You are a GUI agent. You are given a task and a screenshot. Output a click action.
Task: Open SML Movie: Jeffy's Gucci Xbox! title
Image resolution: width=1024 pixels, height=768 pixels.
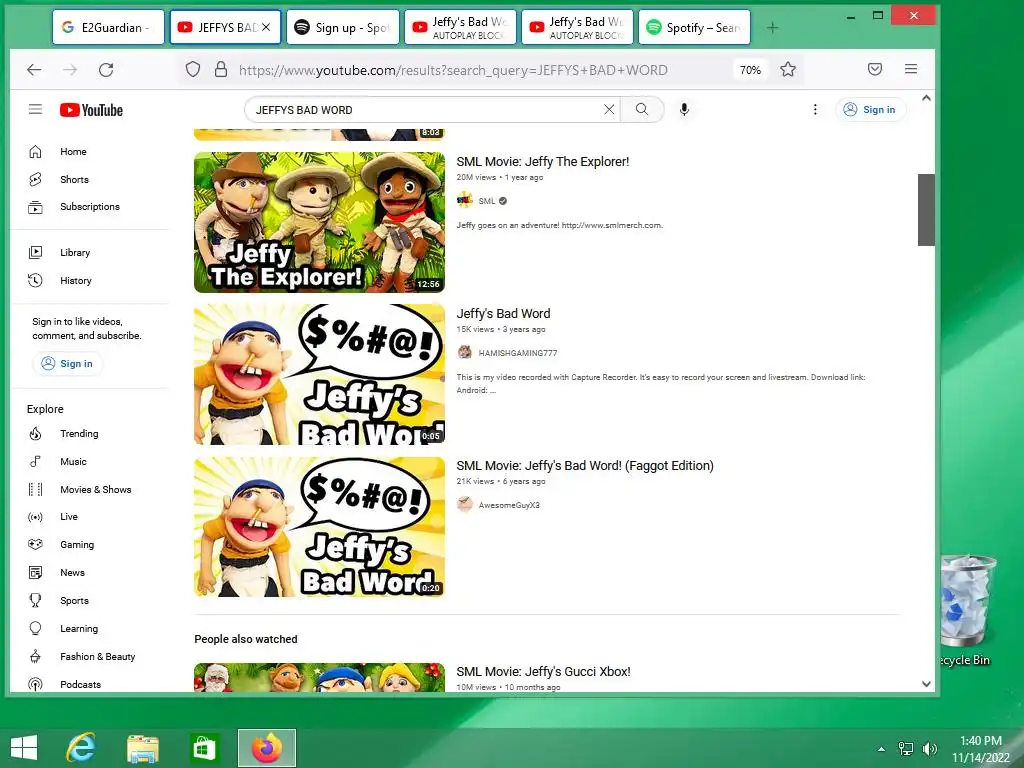click(x=543, y=671)
